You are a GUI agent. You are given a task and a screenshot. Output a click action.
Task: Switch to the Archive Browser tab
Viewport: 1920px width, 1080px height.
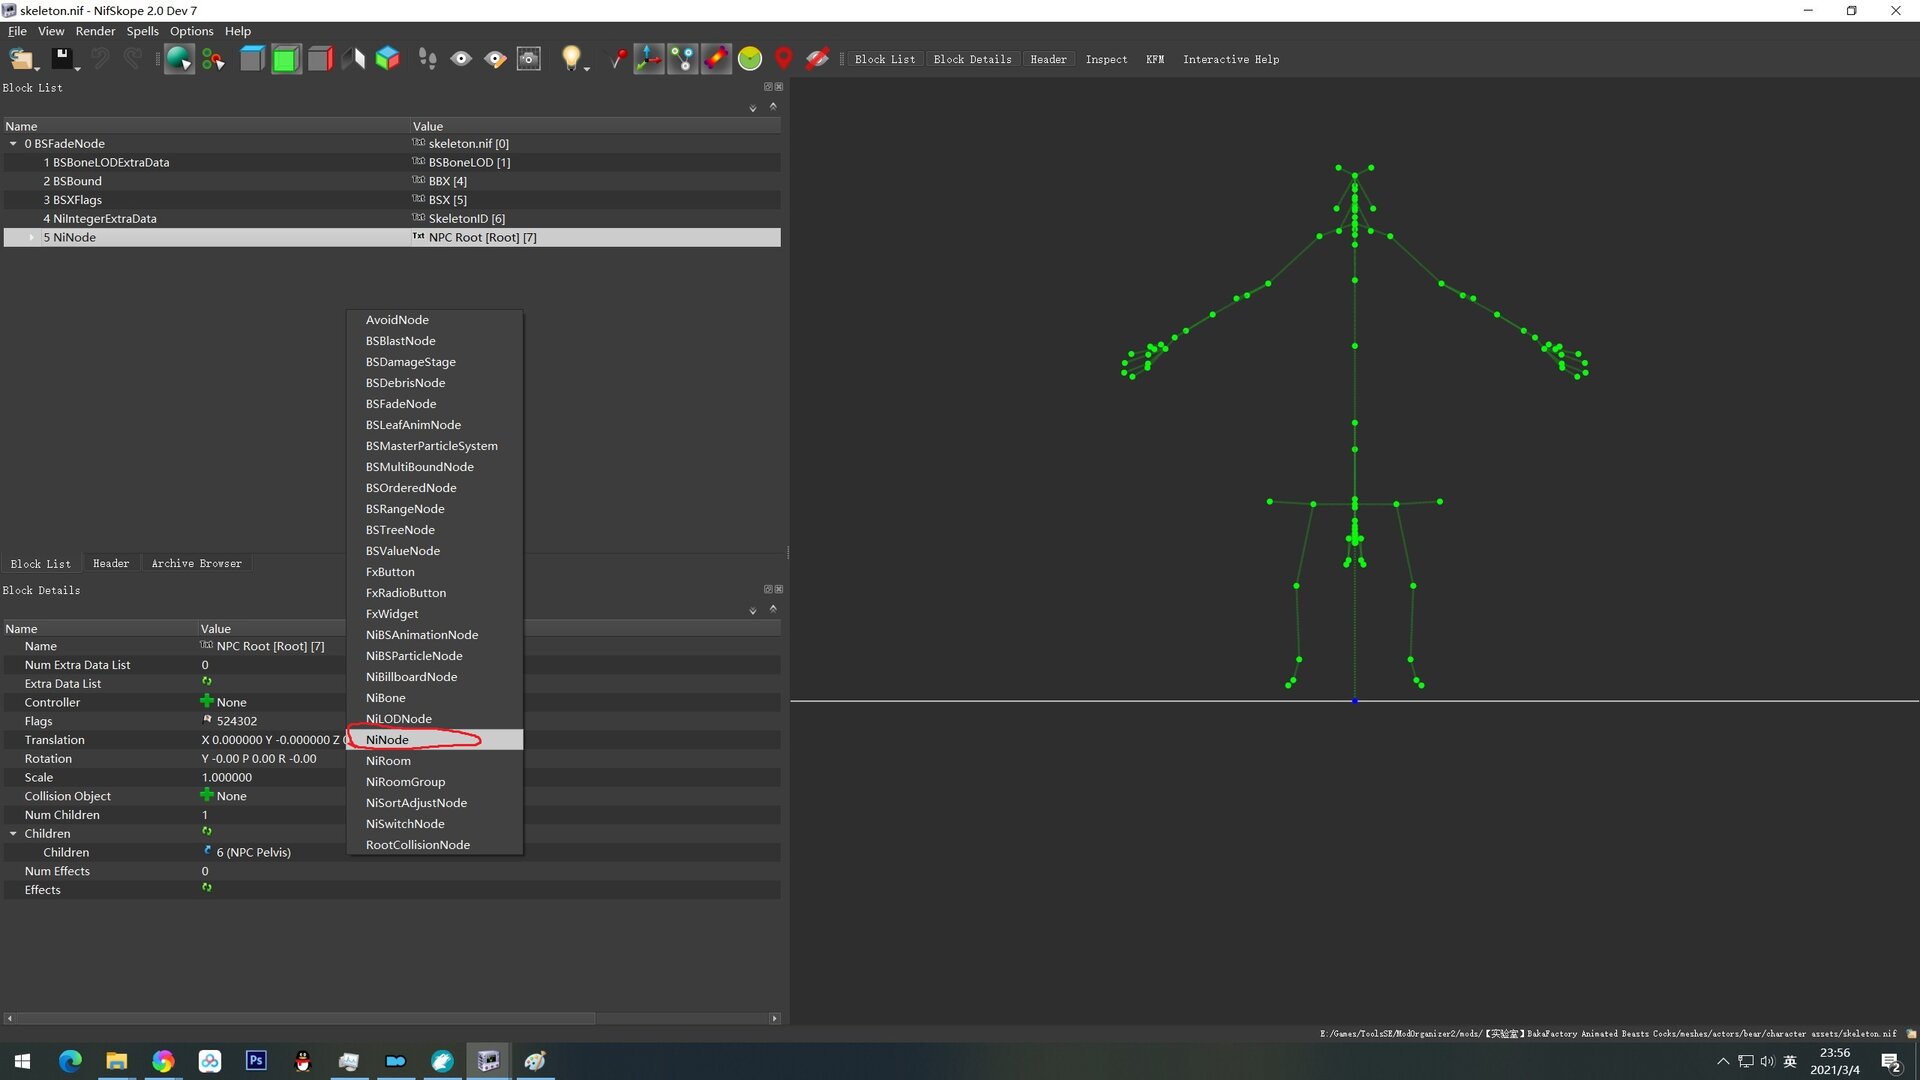(196, 564)
